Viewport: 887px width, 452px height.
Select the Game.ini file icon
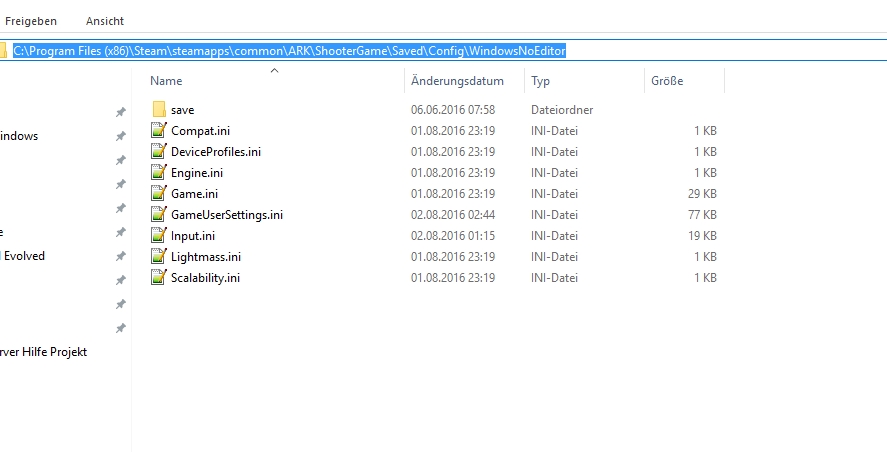point(159,193)
